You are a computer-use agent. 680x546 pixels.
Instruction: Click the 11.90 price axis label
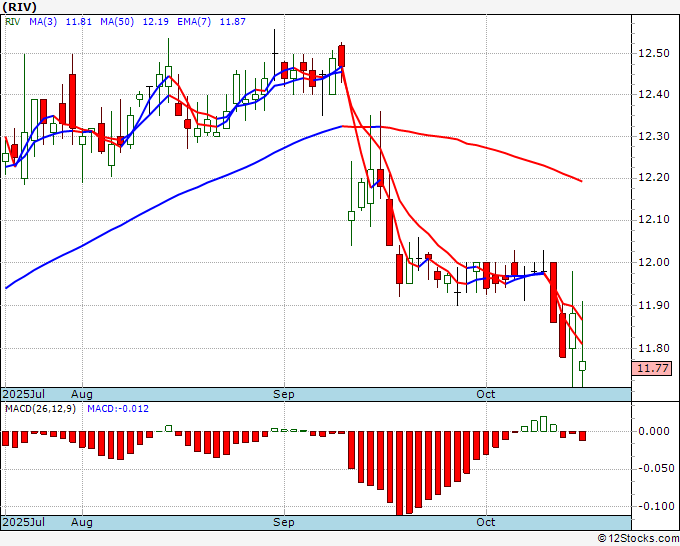point(654,305)
